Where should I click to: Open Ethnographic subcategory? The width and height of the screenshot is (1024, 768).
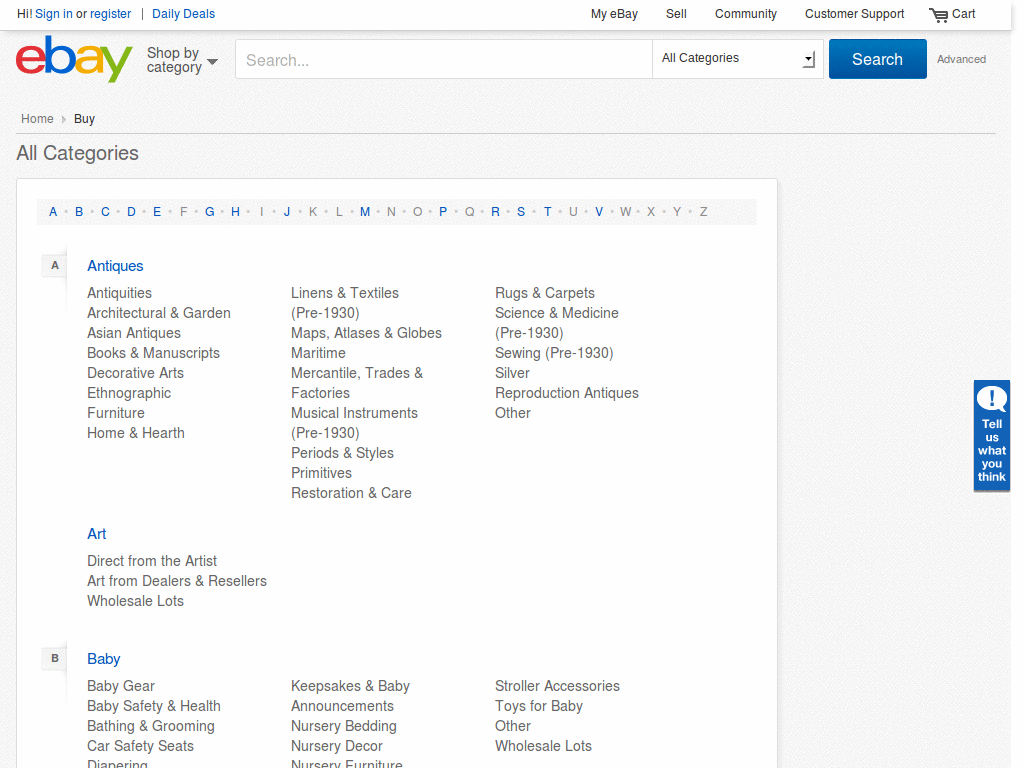coord(129,393)
